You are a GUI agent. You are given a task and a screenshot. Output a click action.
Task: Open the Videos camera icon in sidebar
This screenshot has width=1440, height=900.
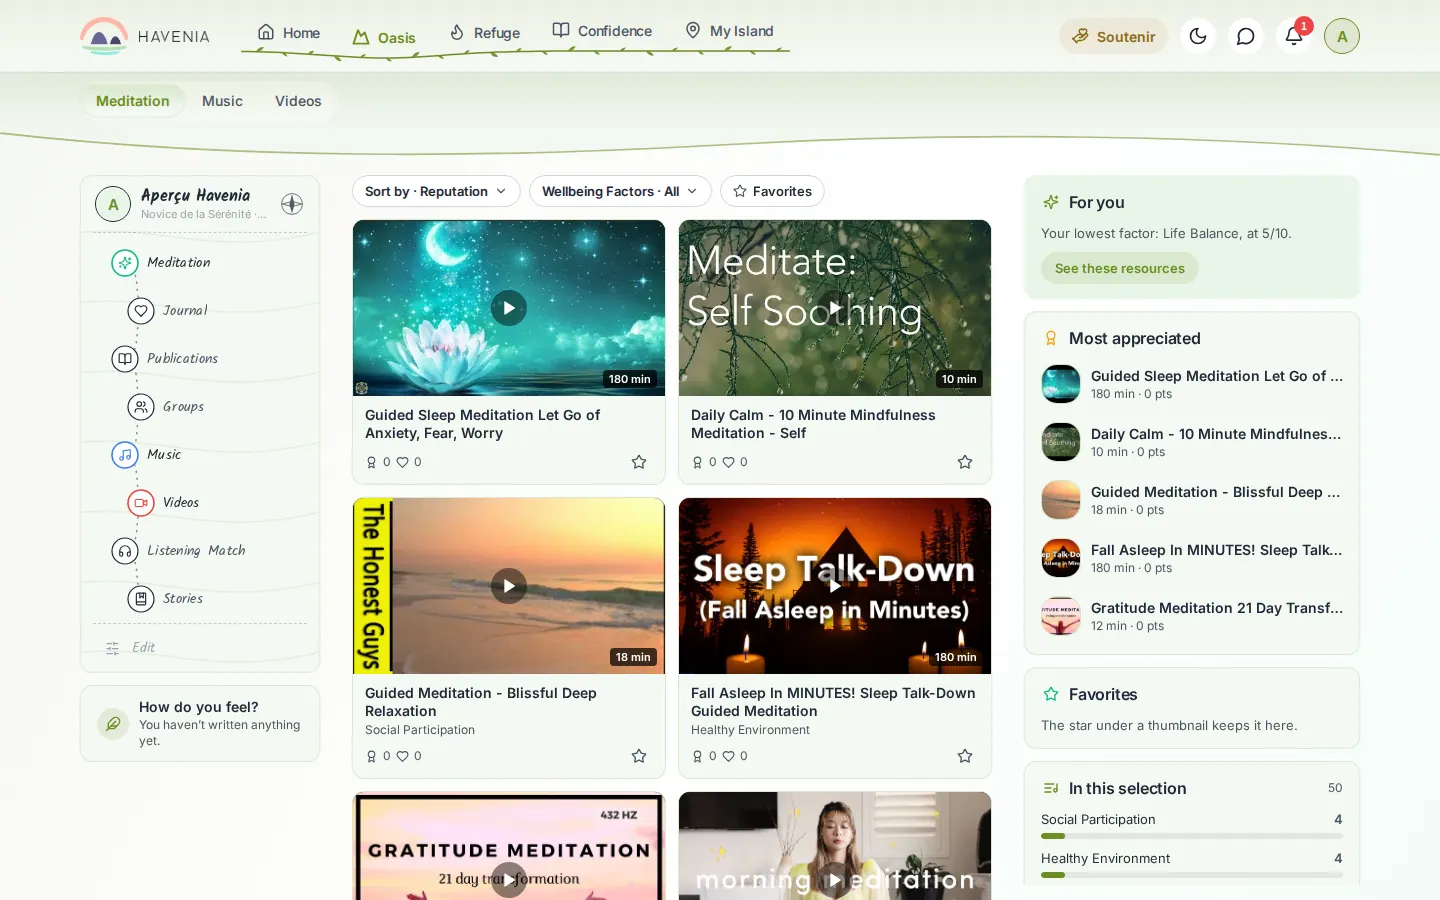141,502
